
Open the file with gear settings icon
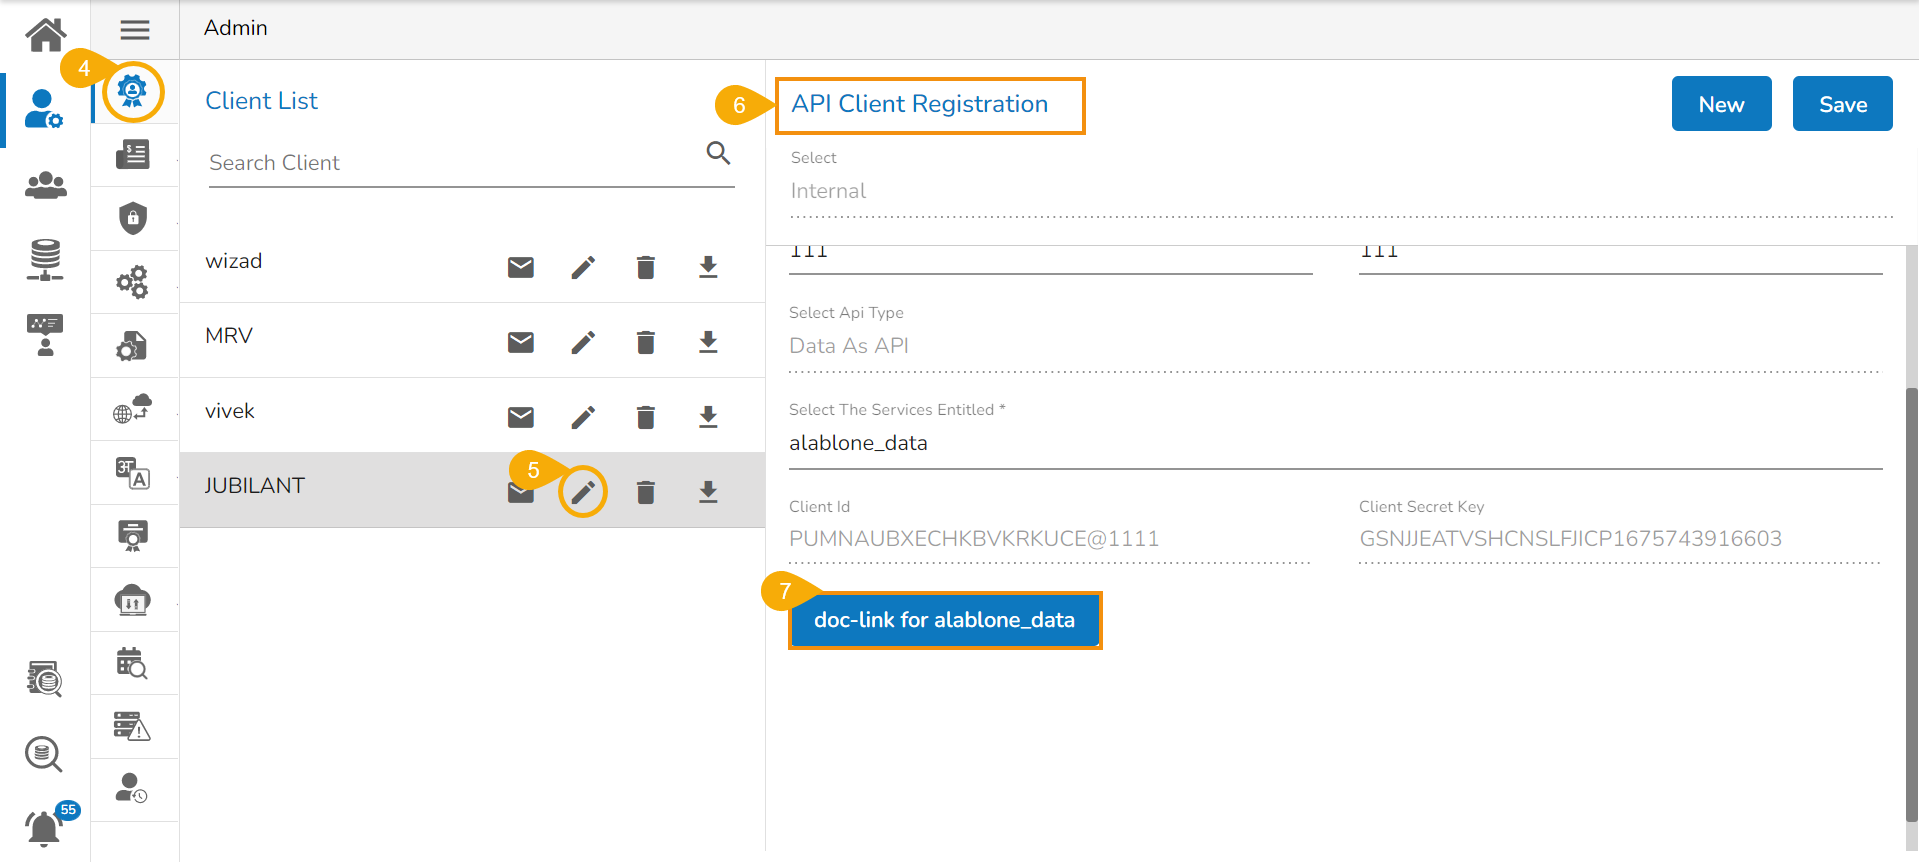tap(132, 346)
